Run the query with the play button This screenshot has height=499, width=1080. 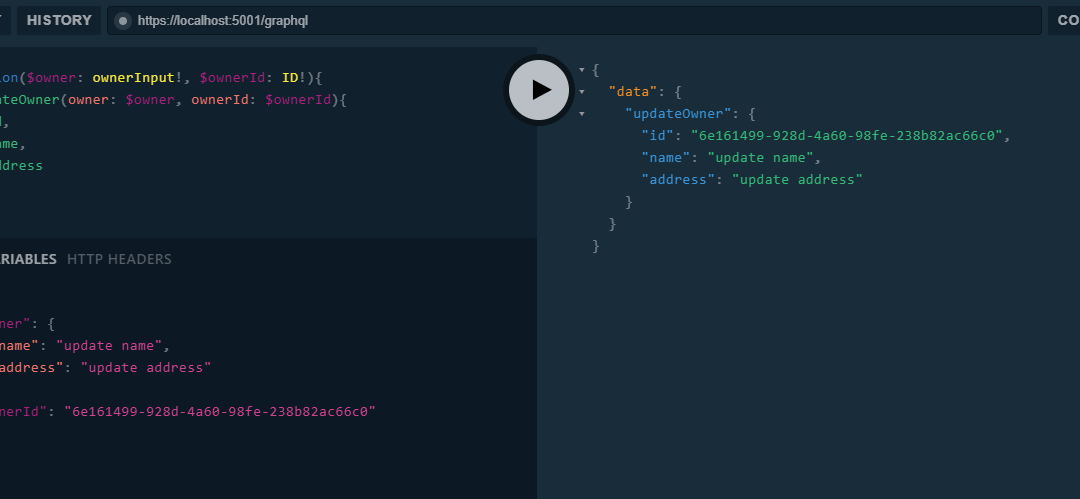[539, 90]
